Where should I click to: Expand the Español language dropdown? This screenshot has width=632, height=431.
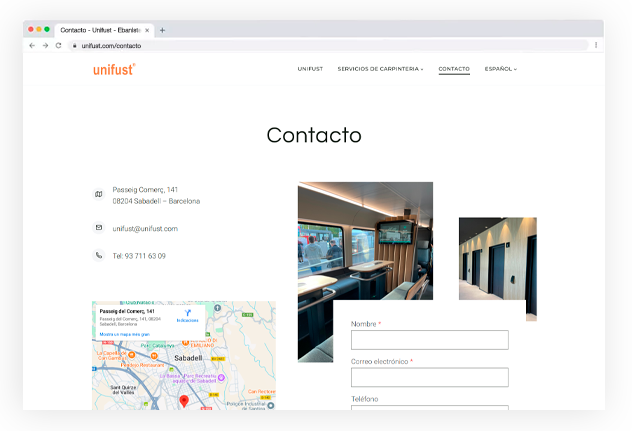pyautogui.click(x=501, y=69)
